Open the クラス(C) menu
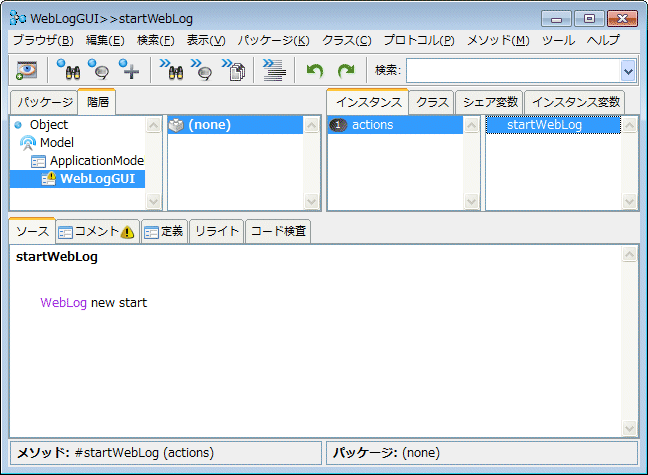The width and height of the screenshot is (648, 475). coord(346,40)
